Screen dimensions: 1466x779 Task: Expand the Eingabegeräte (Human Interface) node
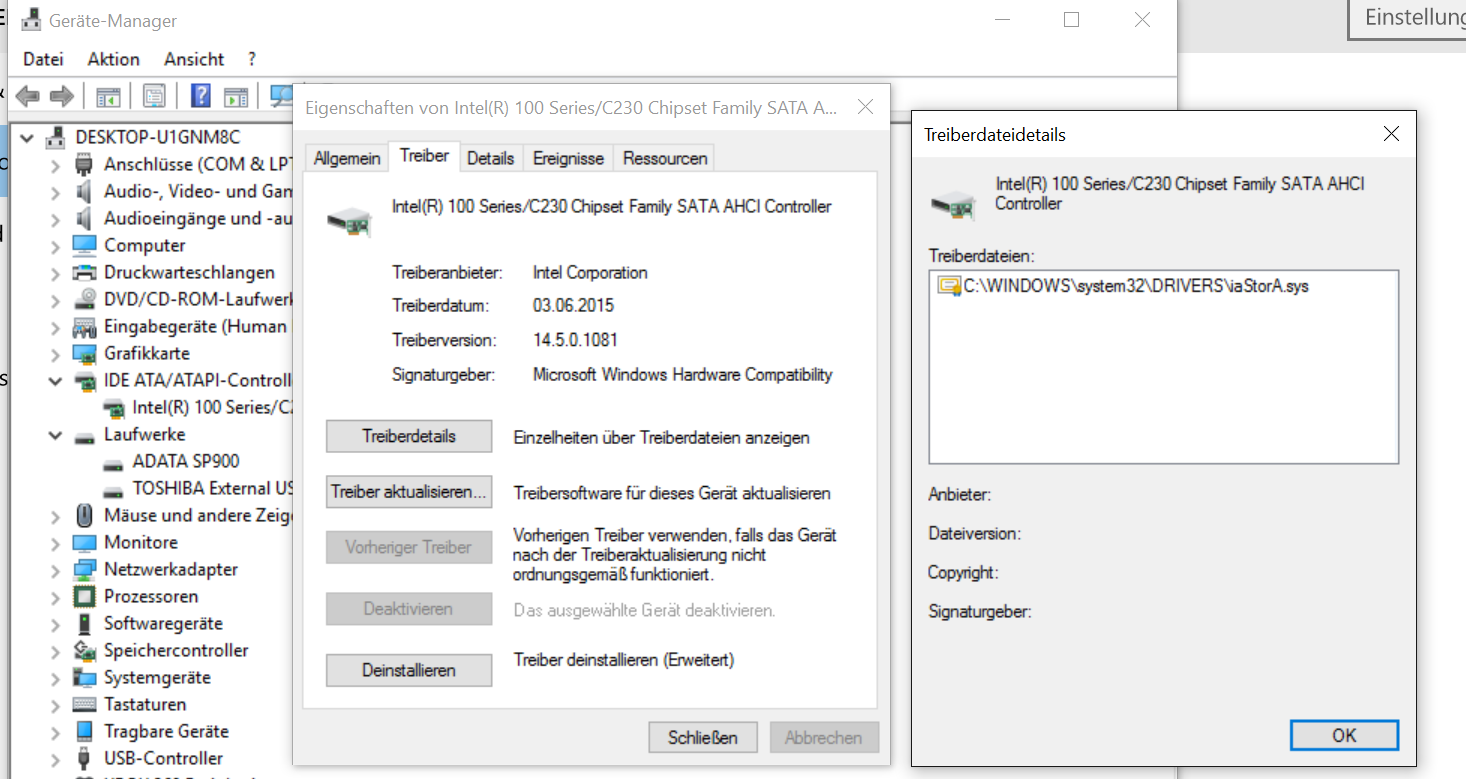pos(56,326)
